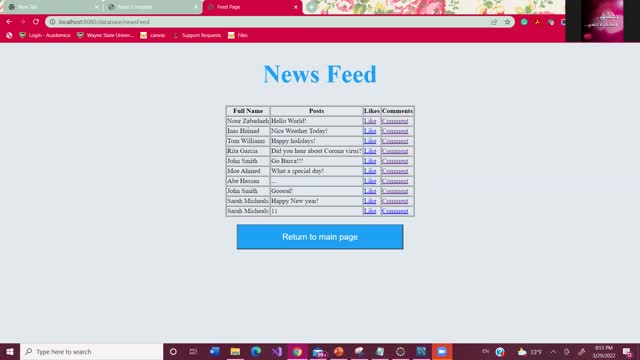Open the share icon in address bar
This screenshot has width=640, height=360.
coord(494,22)
